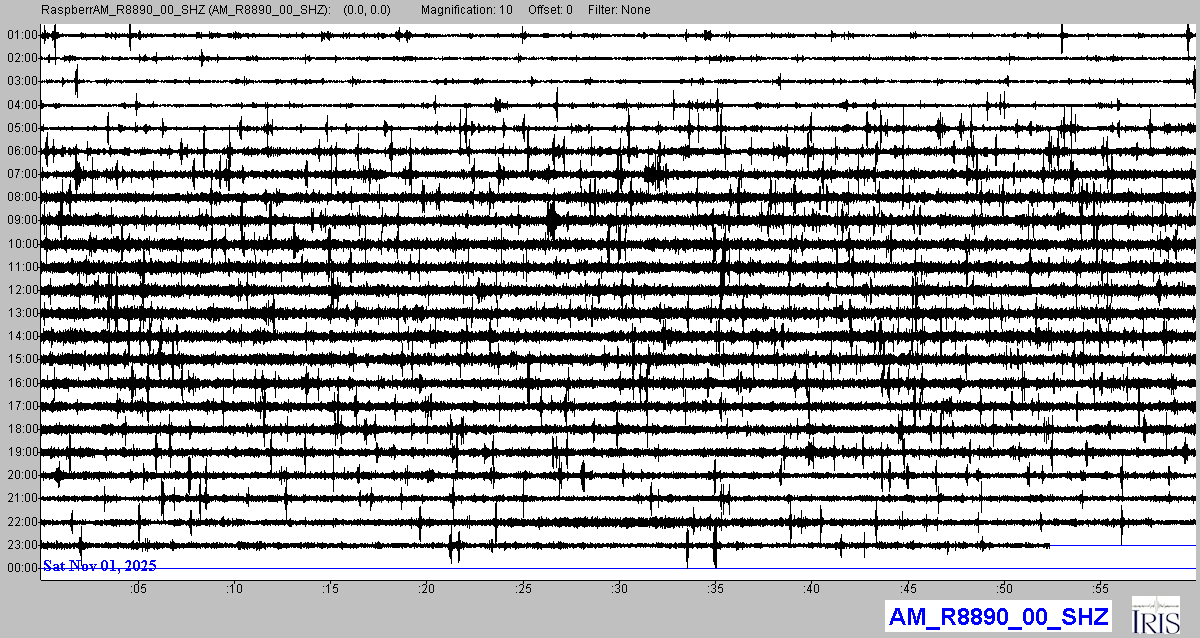Select the 20:00 hour trace label

[x=21, y=475]
